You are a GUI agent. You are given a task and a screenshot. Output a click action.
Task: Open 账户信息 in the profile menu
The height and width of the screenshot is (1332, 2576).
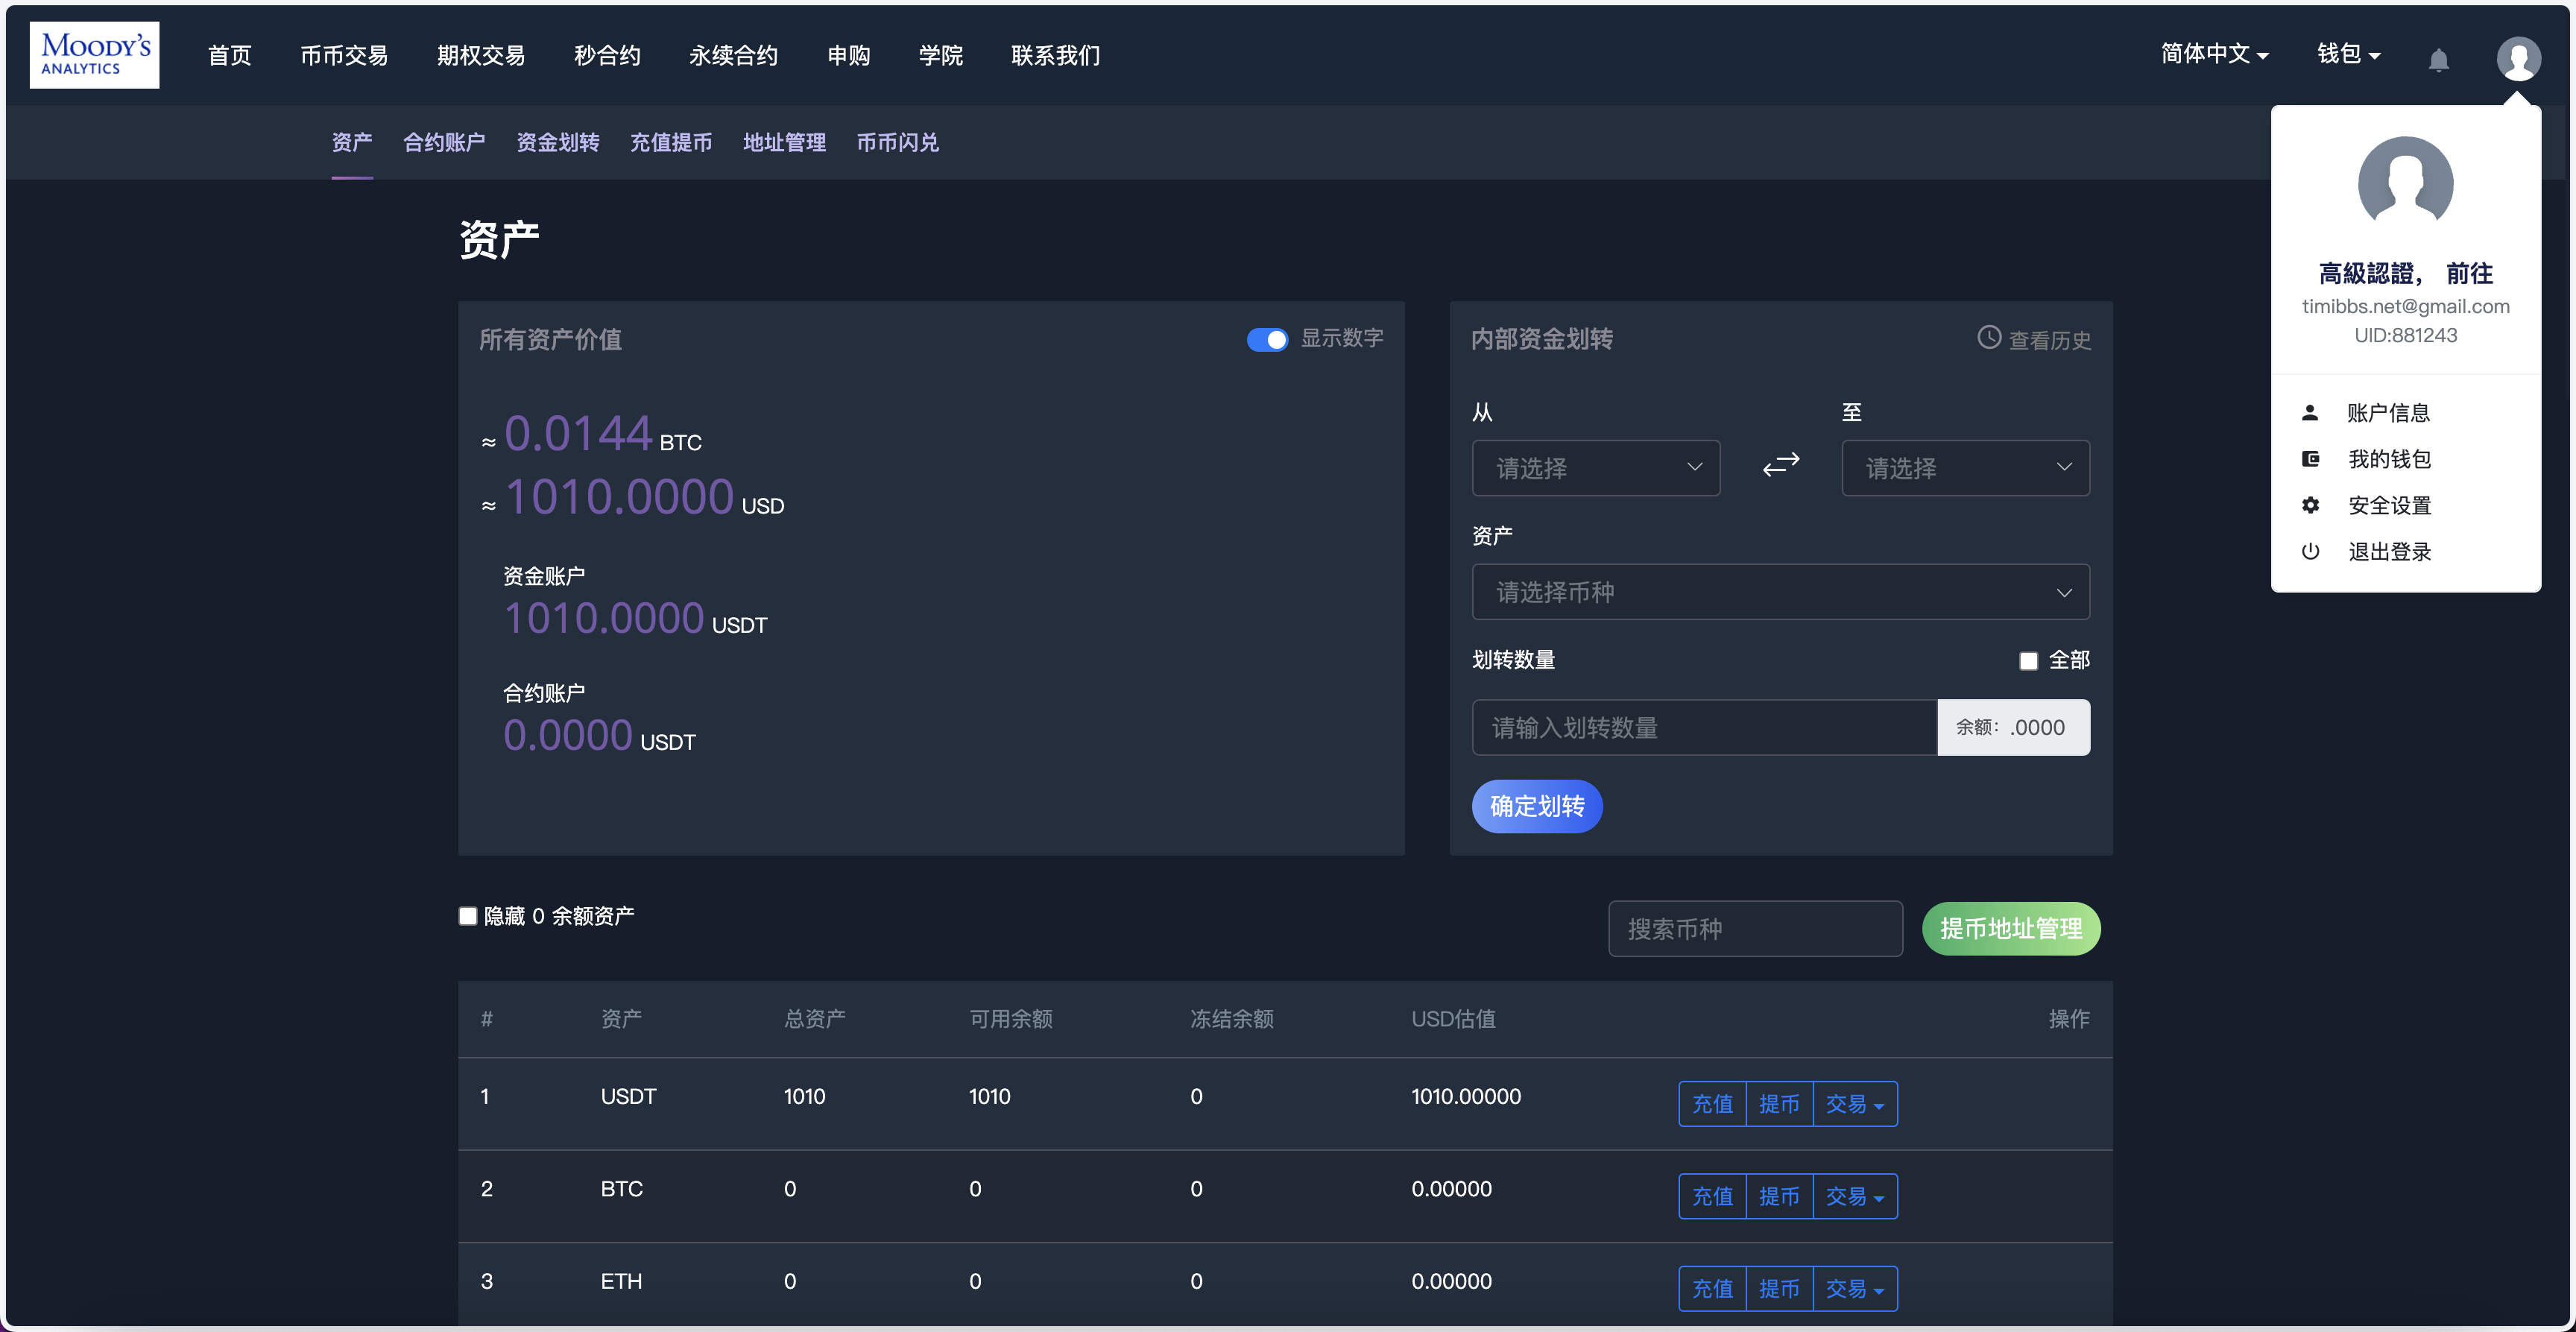2389,412
